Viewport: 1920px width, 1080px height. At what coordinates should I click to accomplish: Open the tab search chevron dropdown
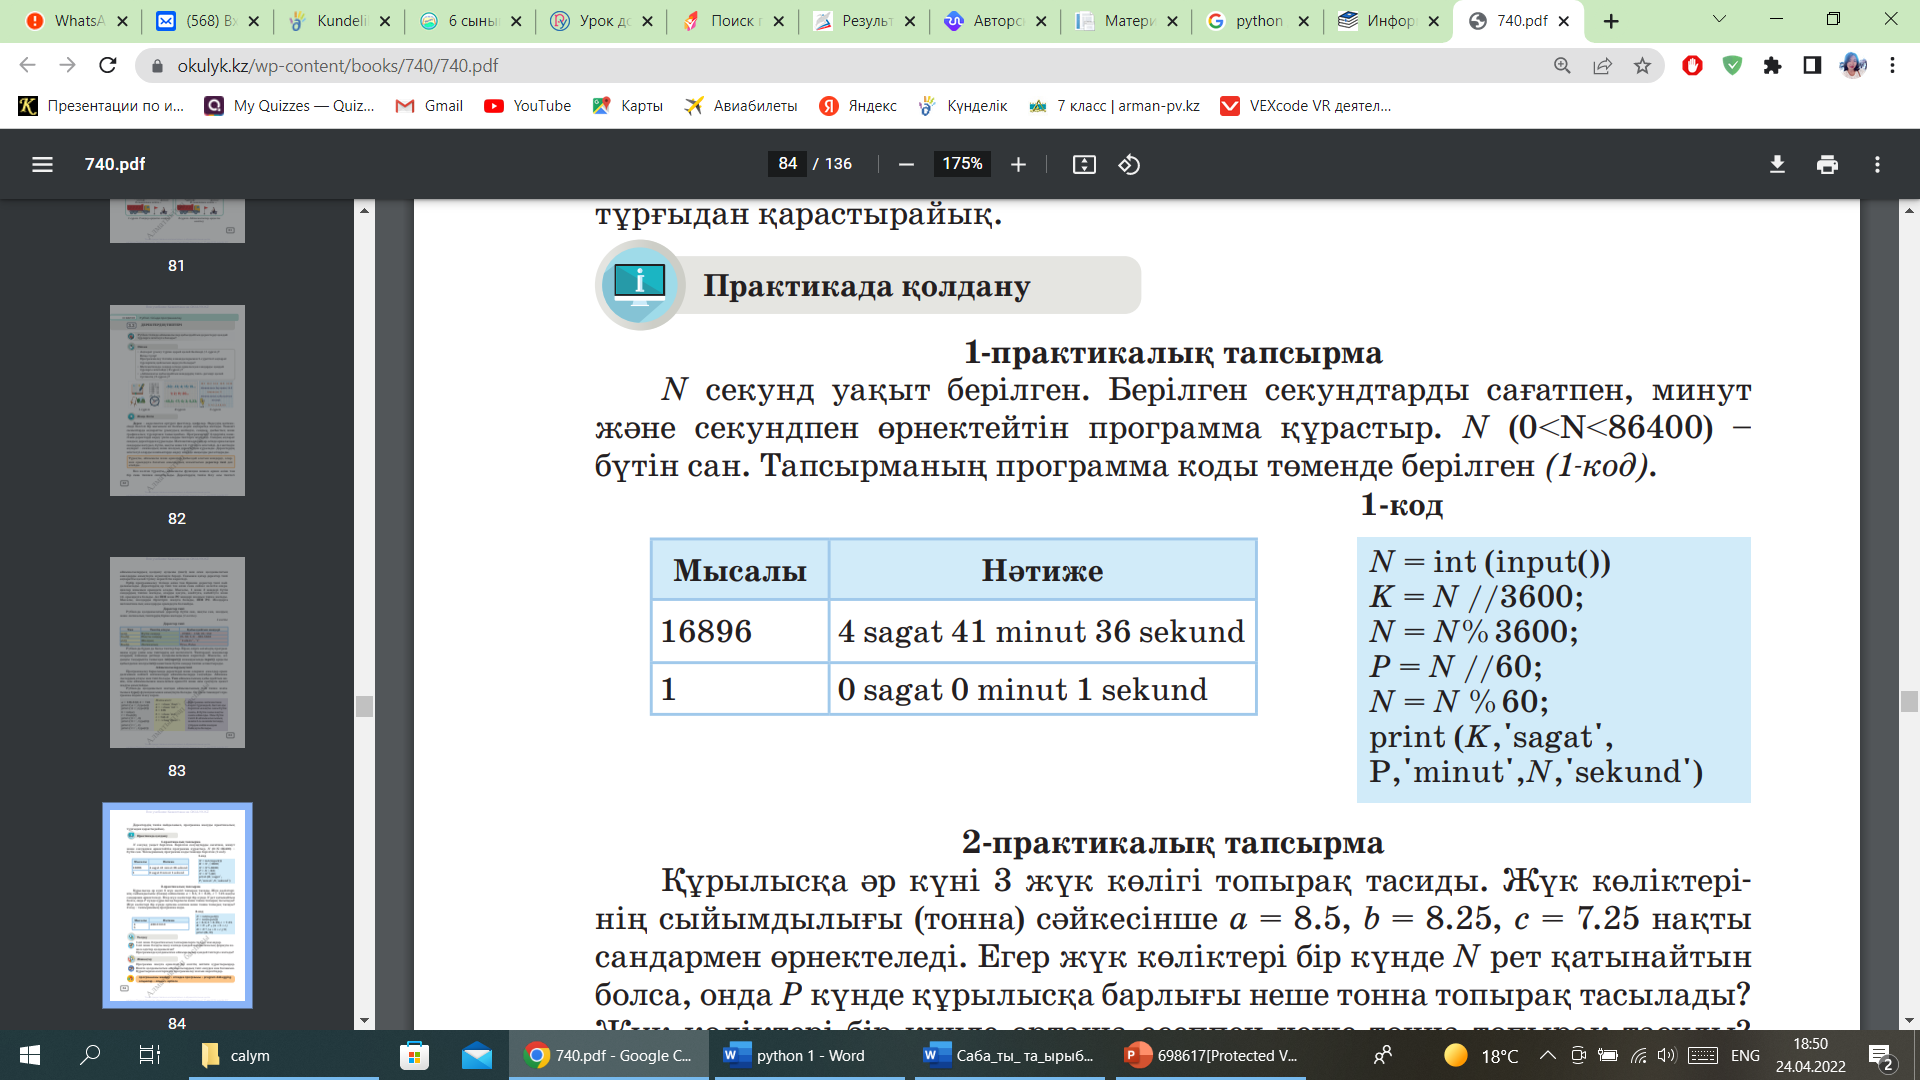1719,20
